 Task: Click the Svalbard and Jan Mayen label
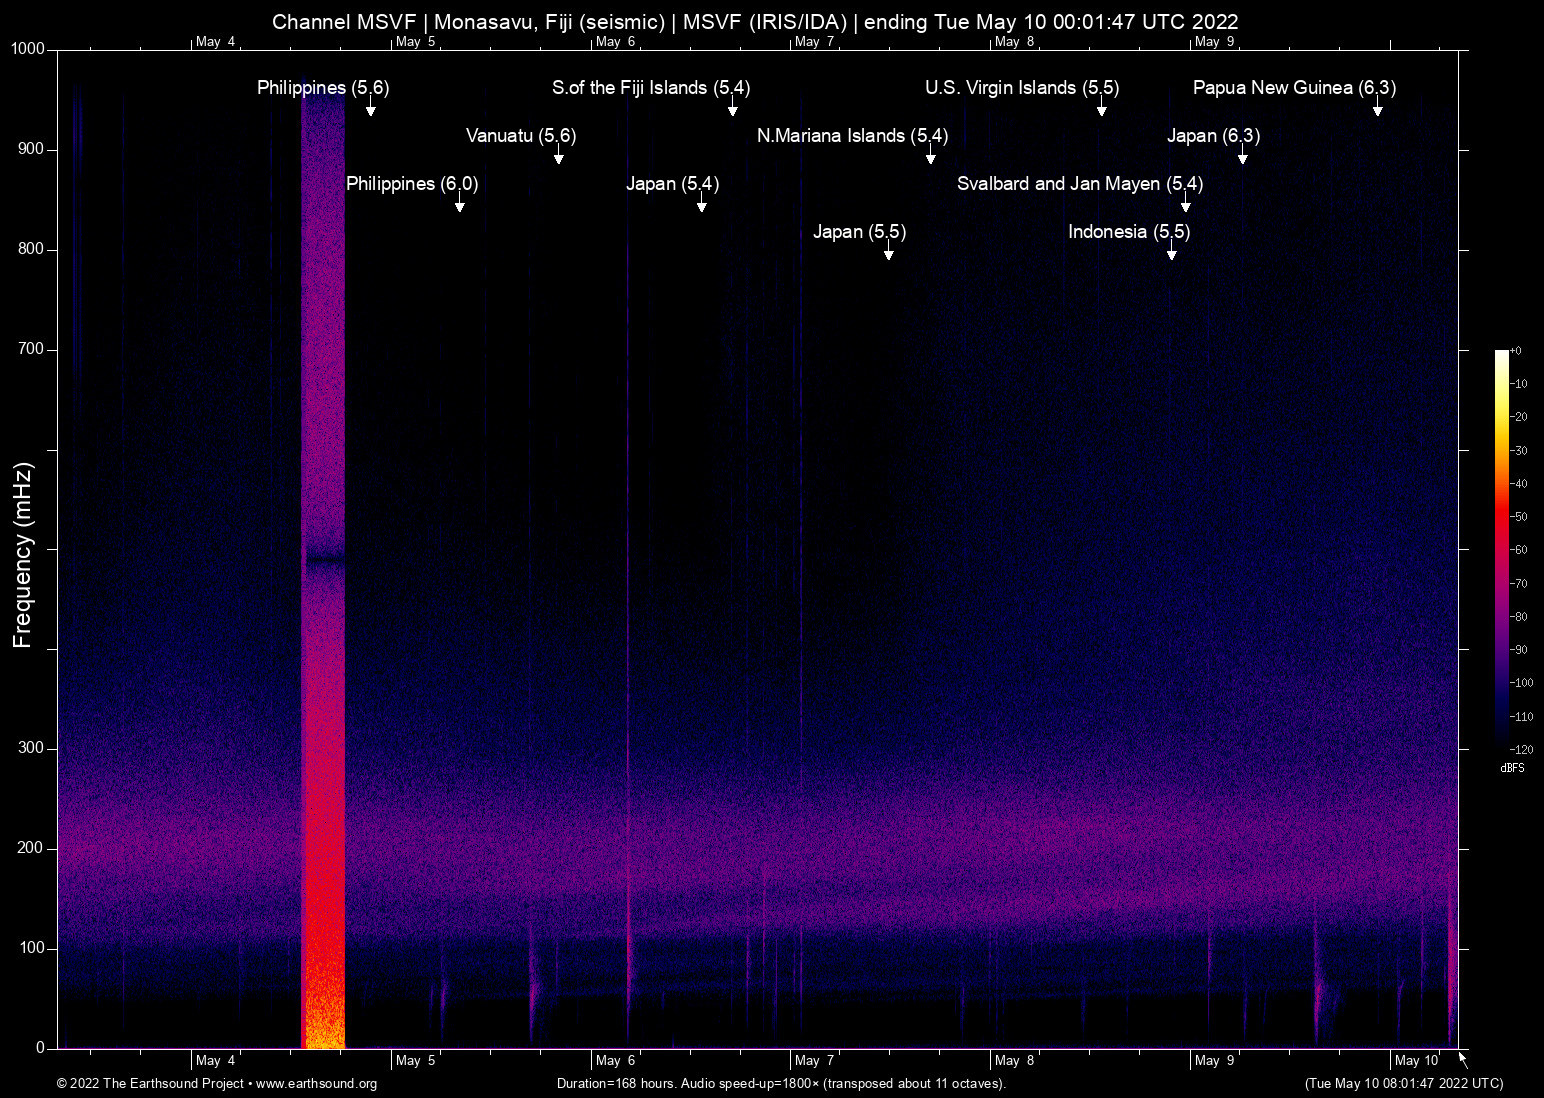tap(1080, 184)
